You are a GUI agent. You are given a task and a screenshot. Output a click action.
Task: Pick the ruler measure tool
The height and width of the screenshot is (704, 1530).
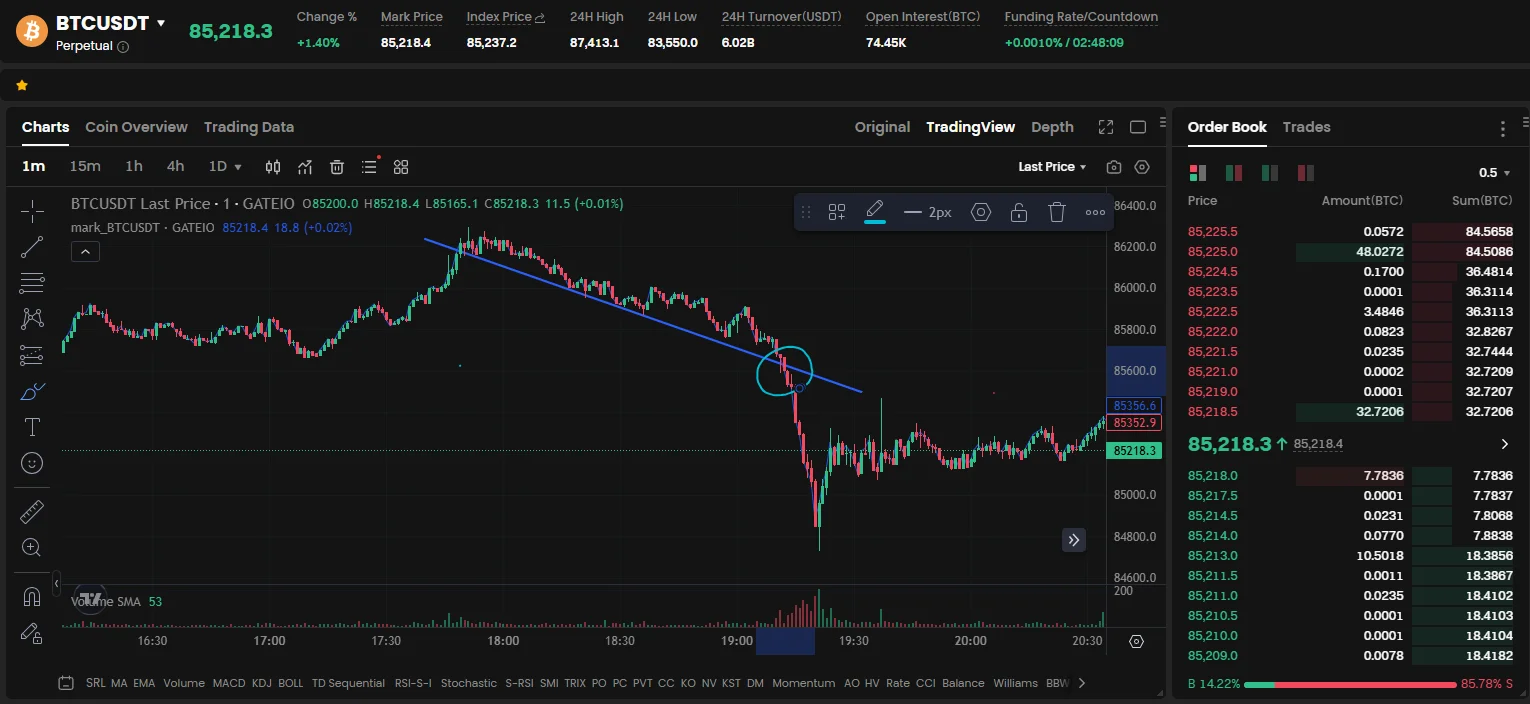(x=32, y=512)
